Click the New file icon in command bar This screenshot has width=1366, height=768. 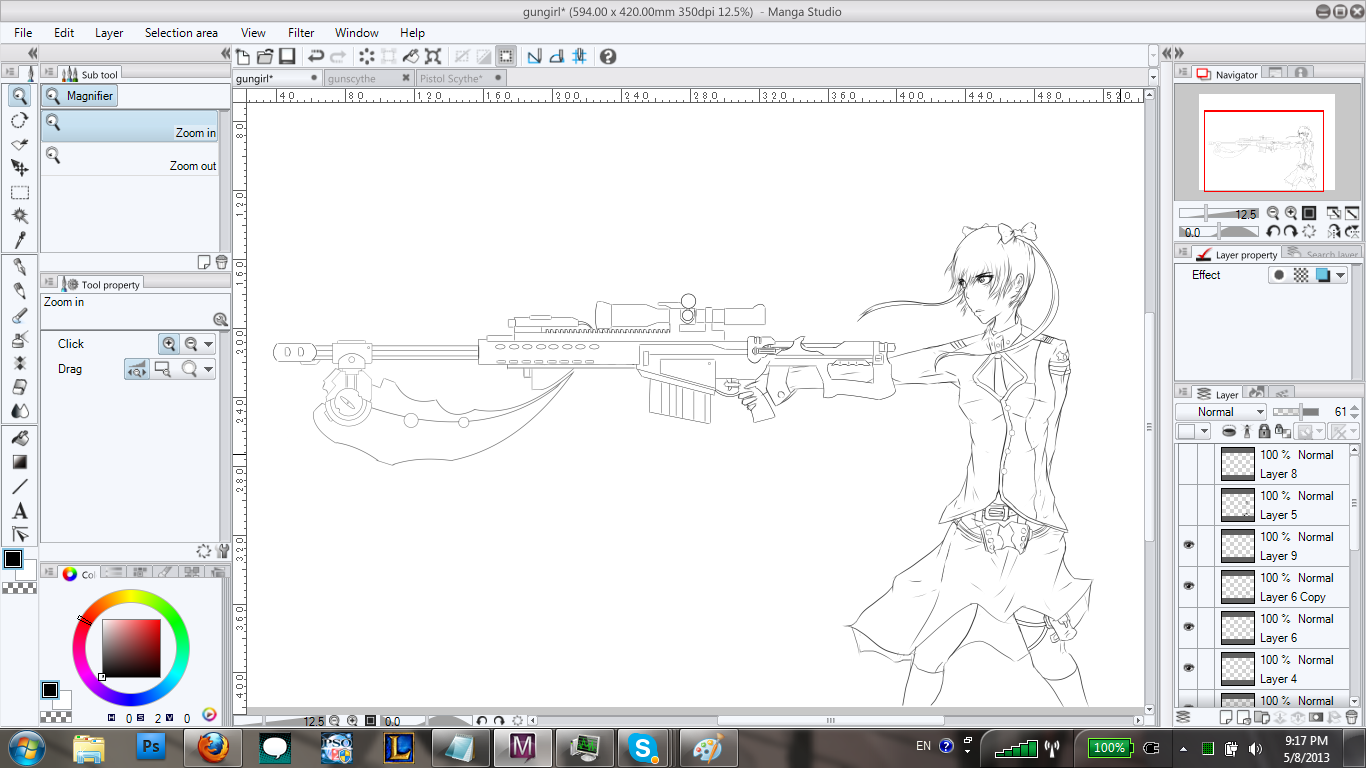(243, 57)
